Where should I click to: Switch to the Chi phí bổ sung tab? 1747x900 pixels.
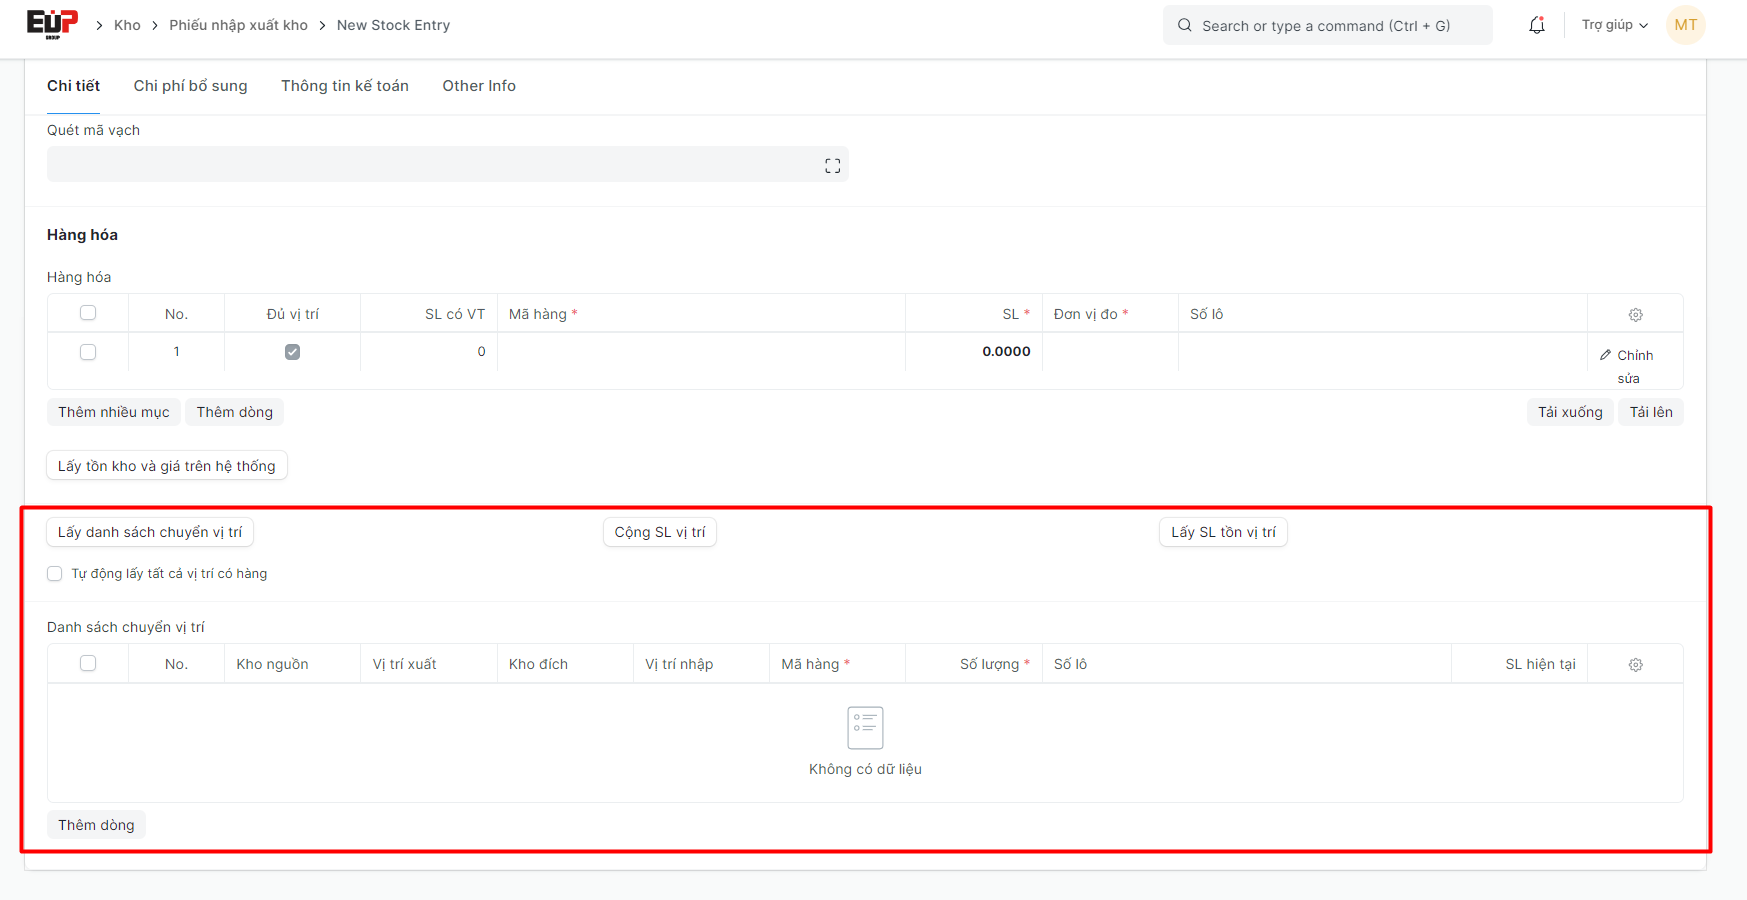pos(190,86)
